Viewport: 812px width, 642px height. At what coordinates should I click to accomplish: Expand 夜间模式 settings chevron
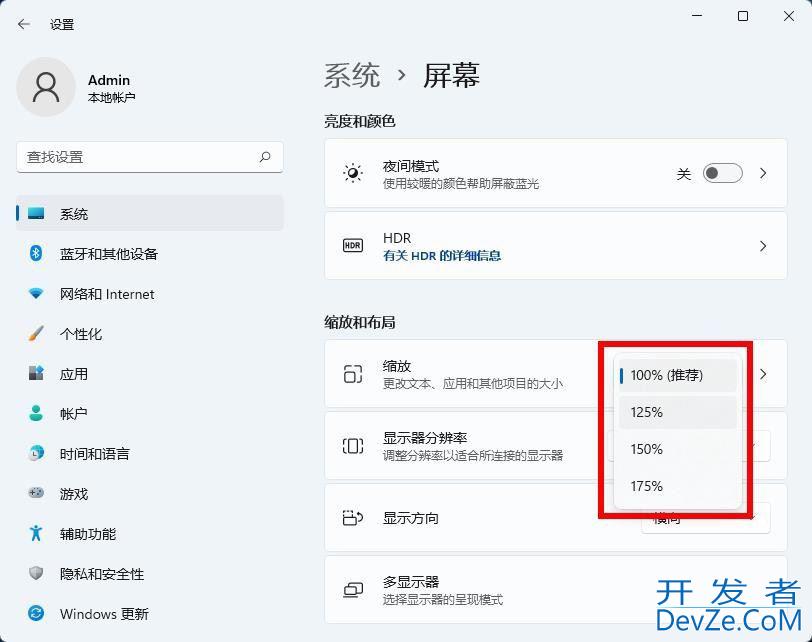(x=763, y=173)
